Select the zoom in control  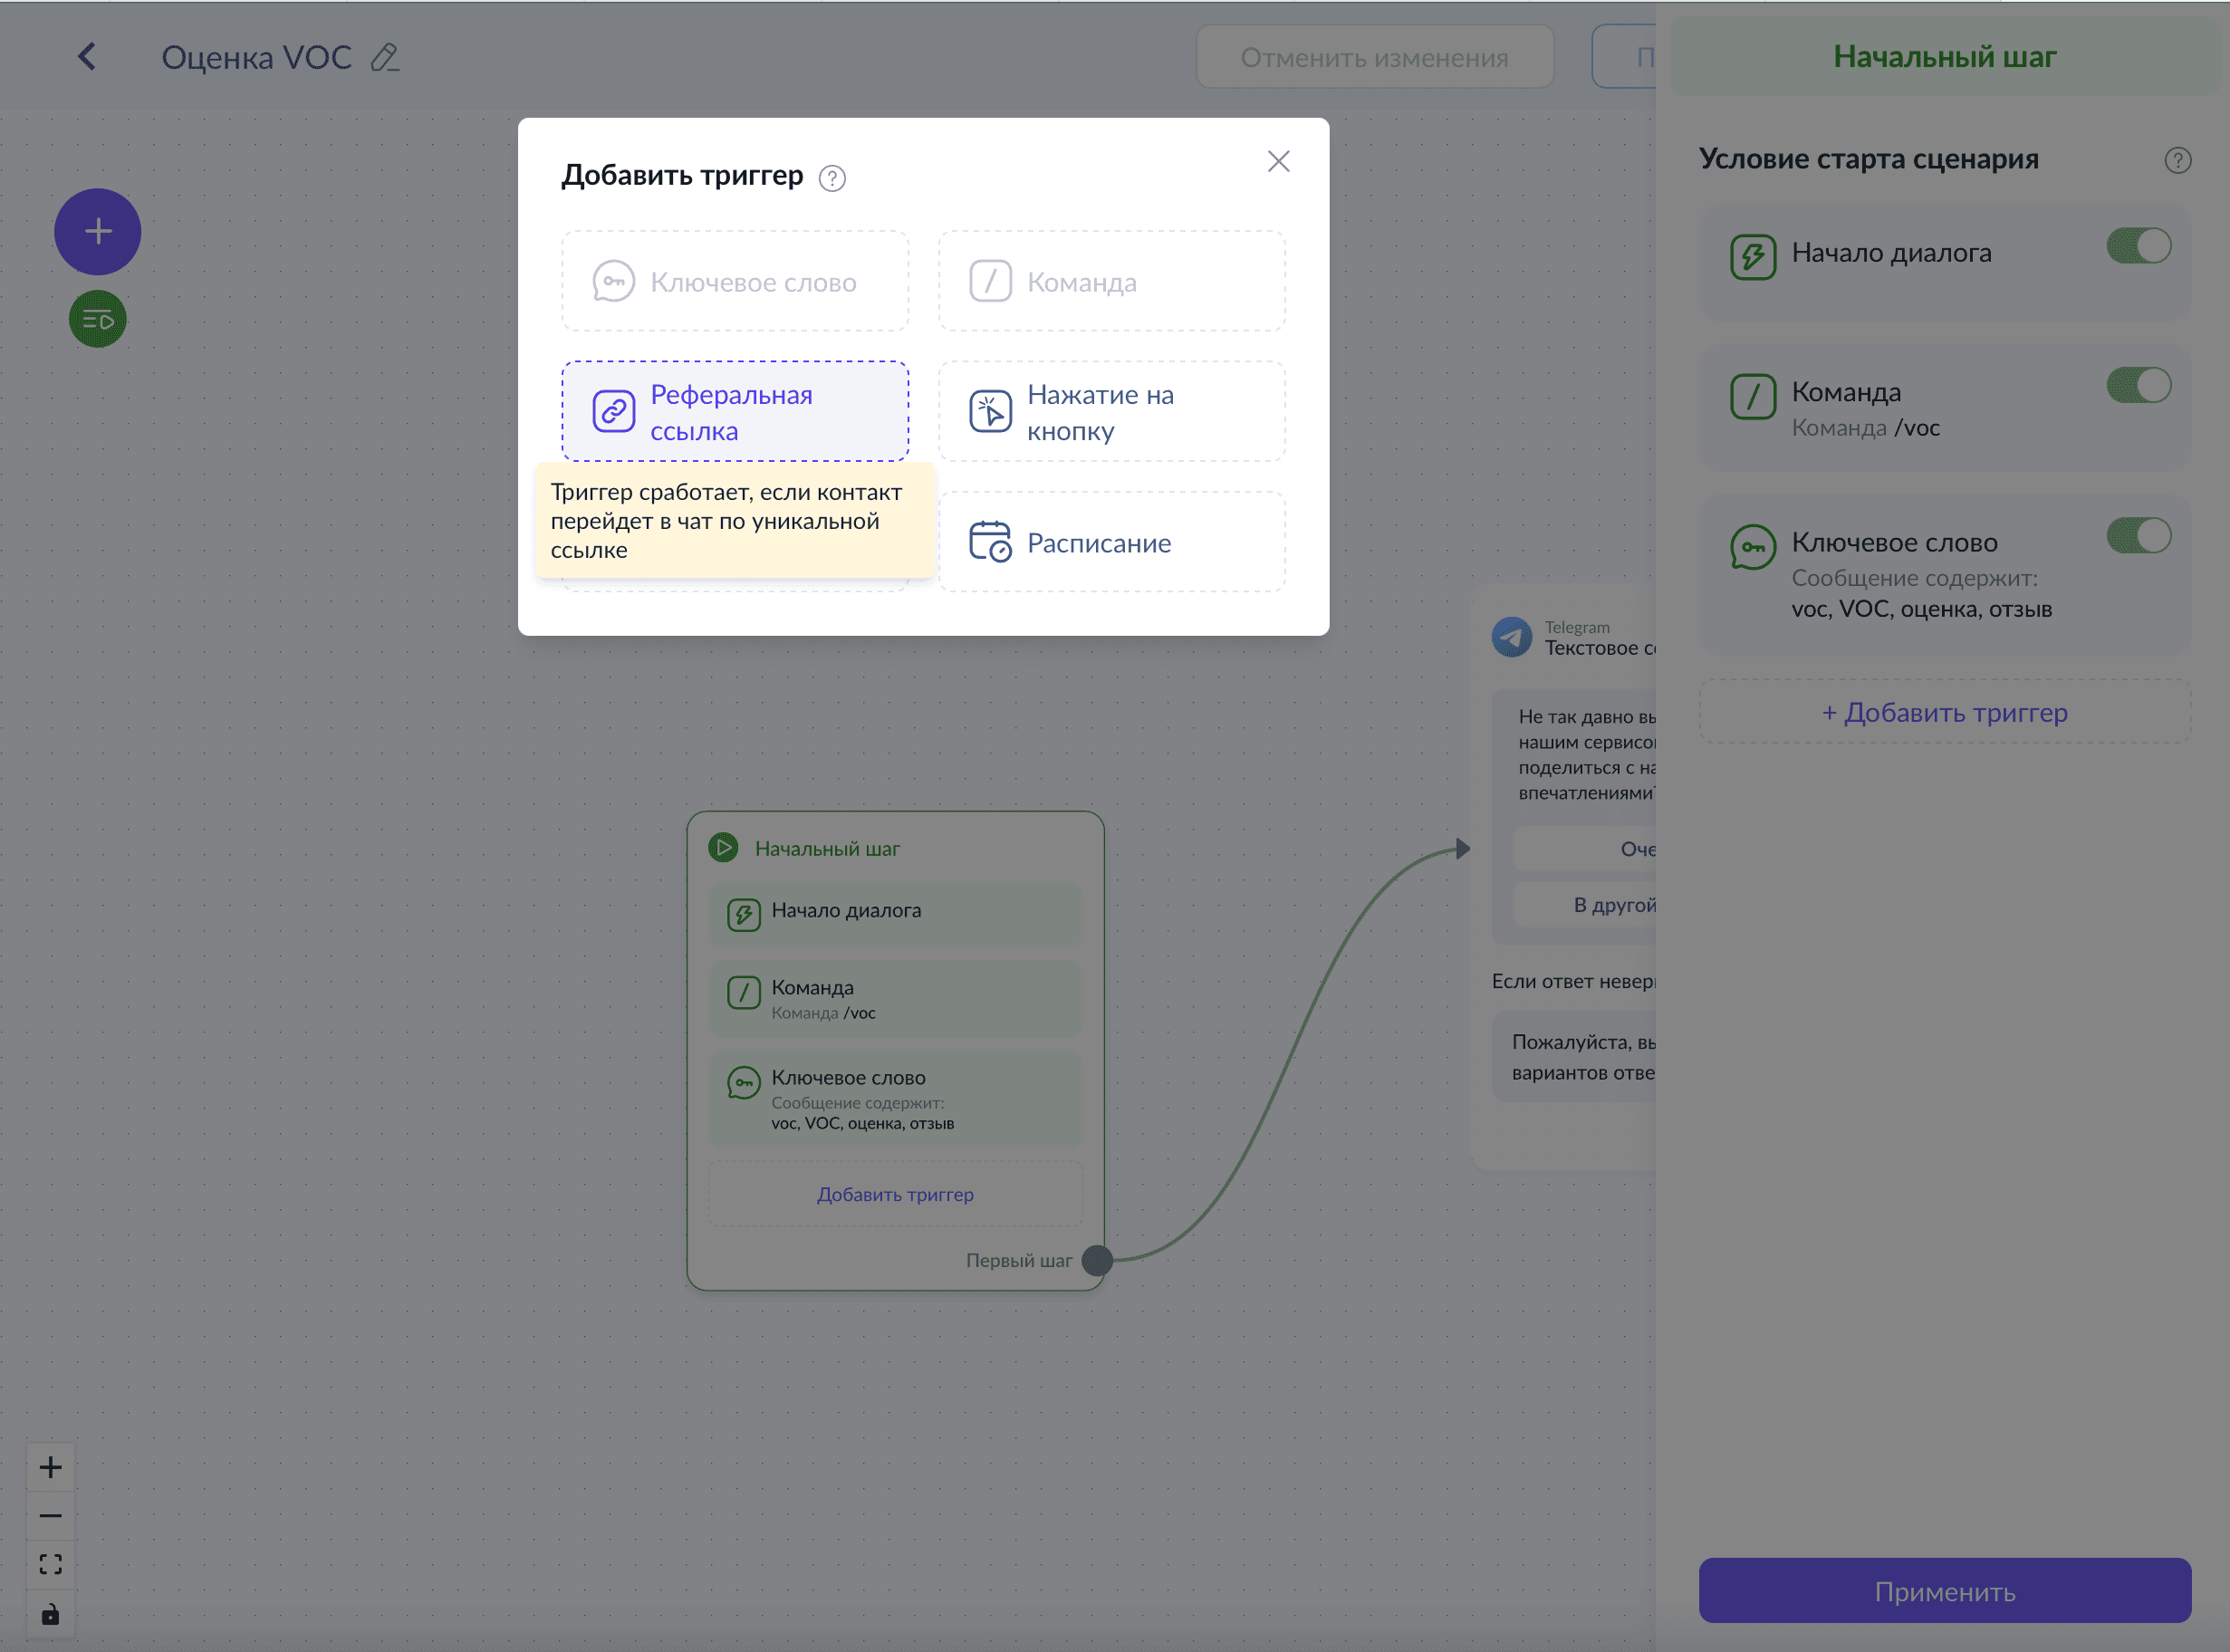click(49, 1466)
